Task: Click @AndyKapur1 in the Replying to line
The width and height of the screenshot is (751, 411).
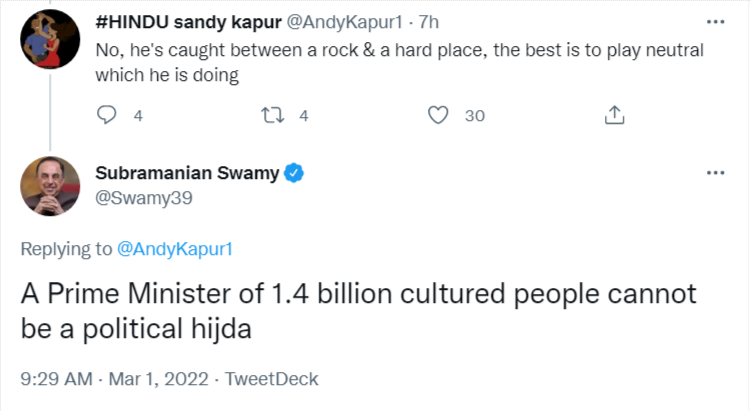Action: point(175,249)
